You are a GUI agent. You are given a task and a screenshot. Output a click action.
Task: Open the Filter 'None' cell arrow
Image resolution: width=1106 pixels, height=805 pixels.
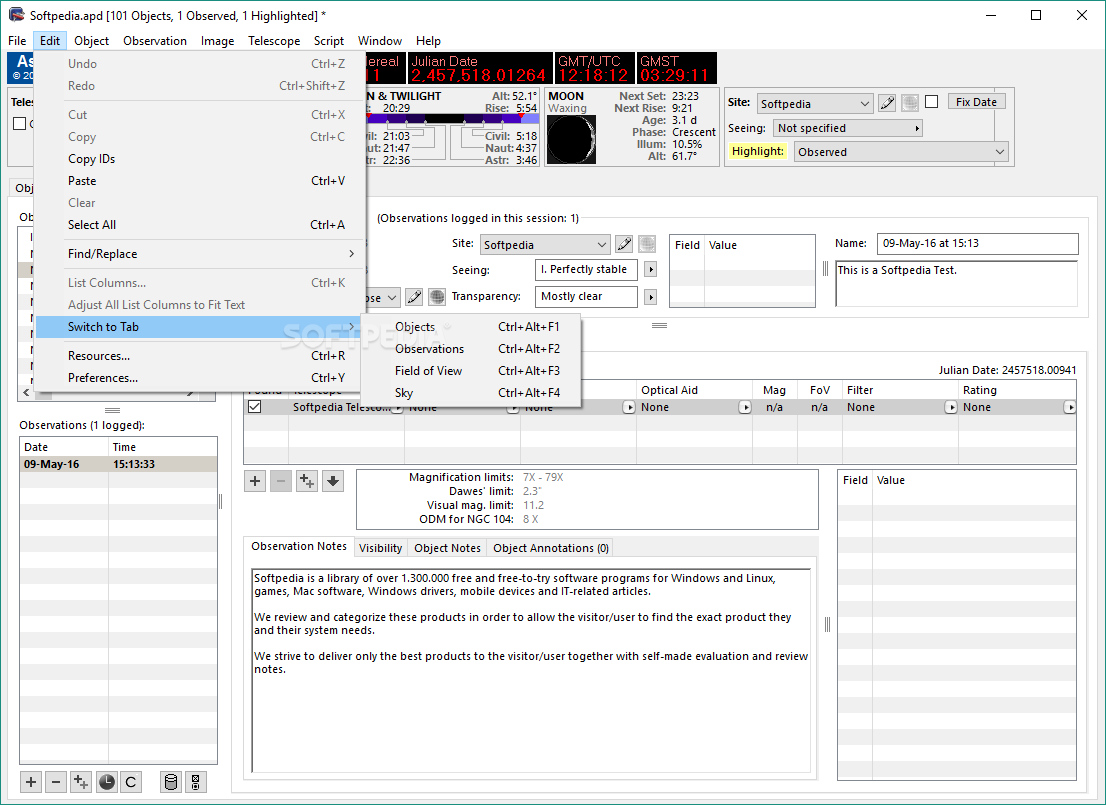(950, 407)
